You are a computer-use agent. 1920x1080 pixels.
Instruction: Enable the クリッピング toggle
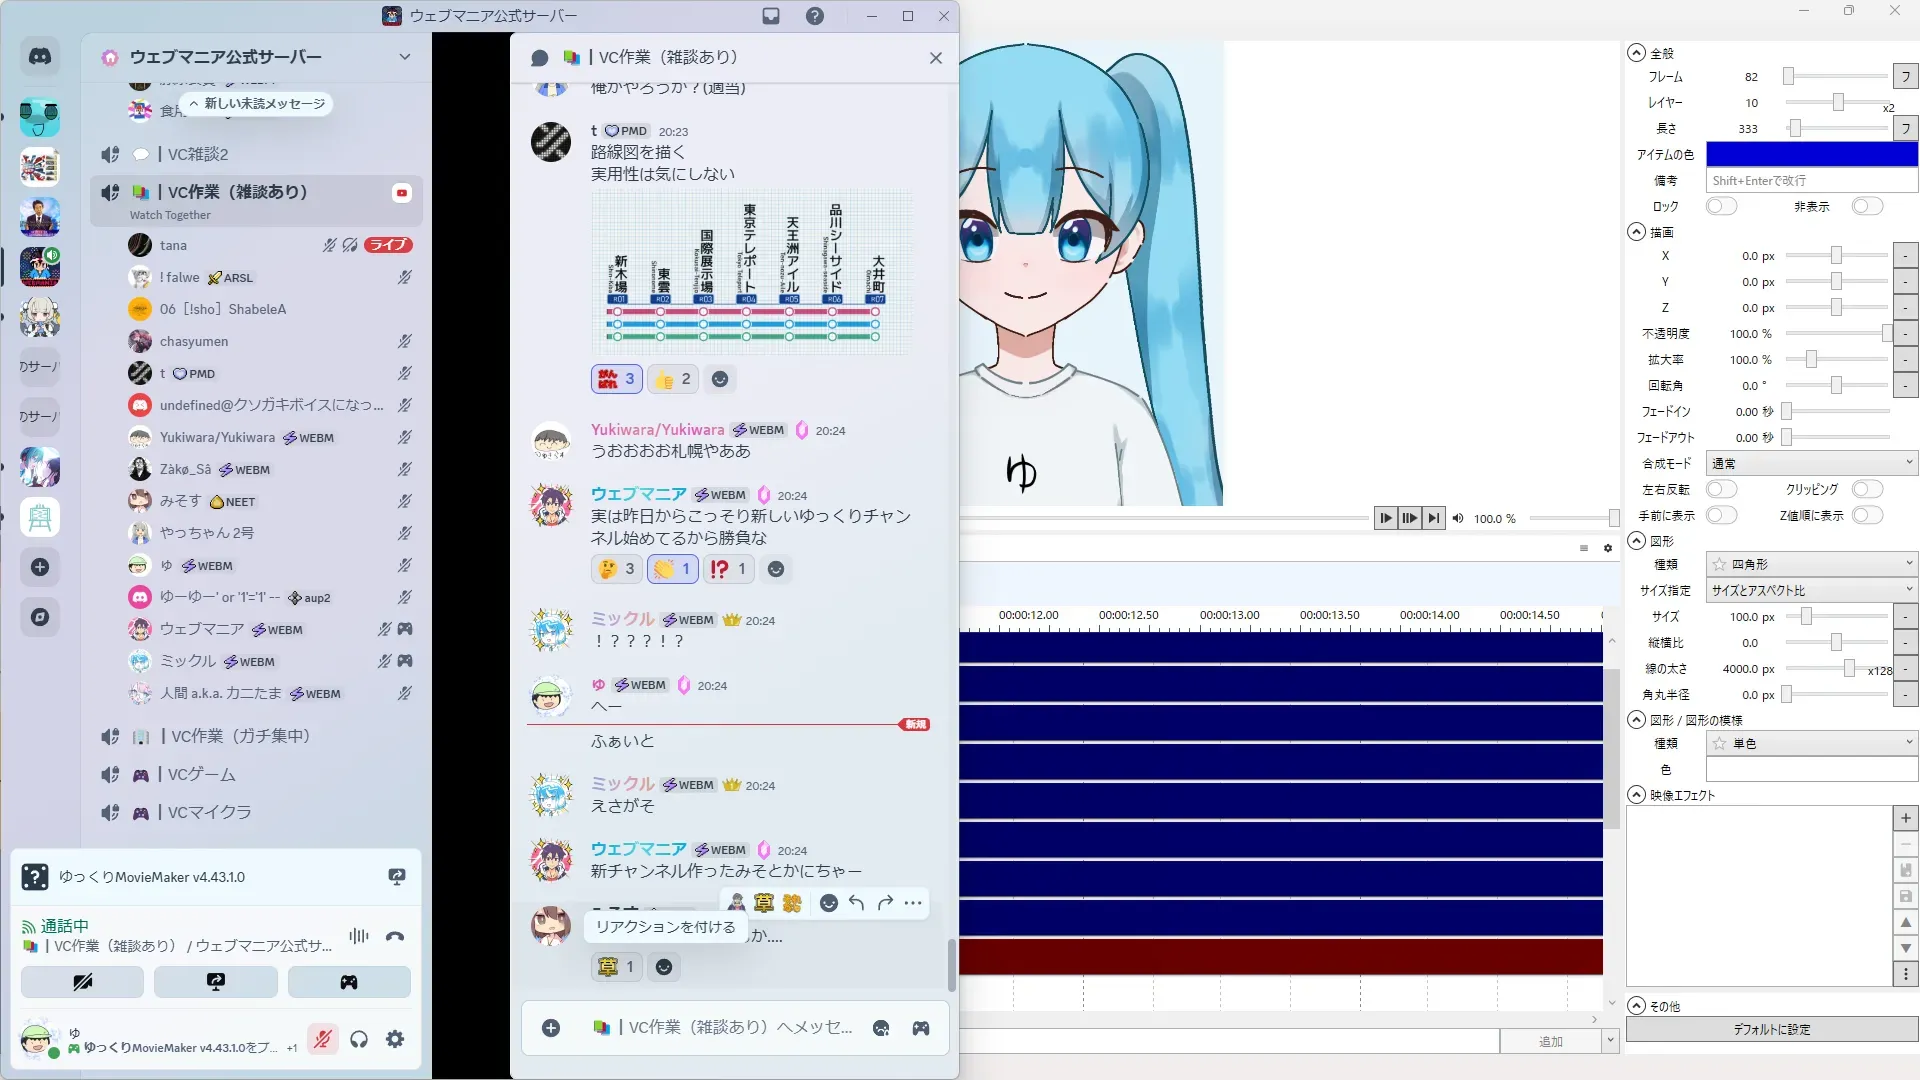tap(1866, 489)
